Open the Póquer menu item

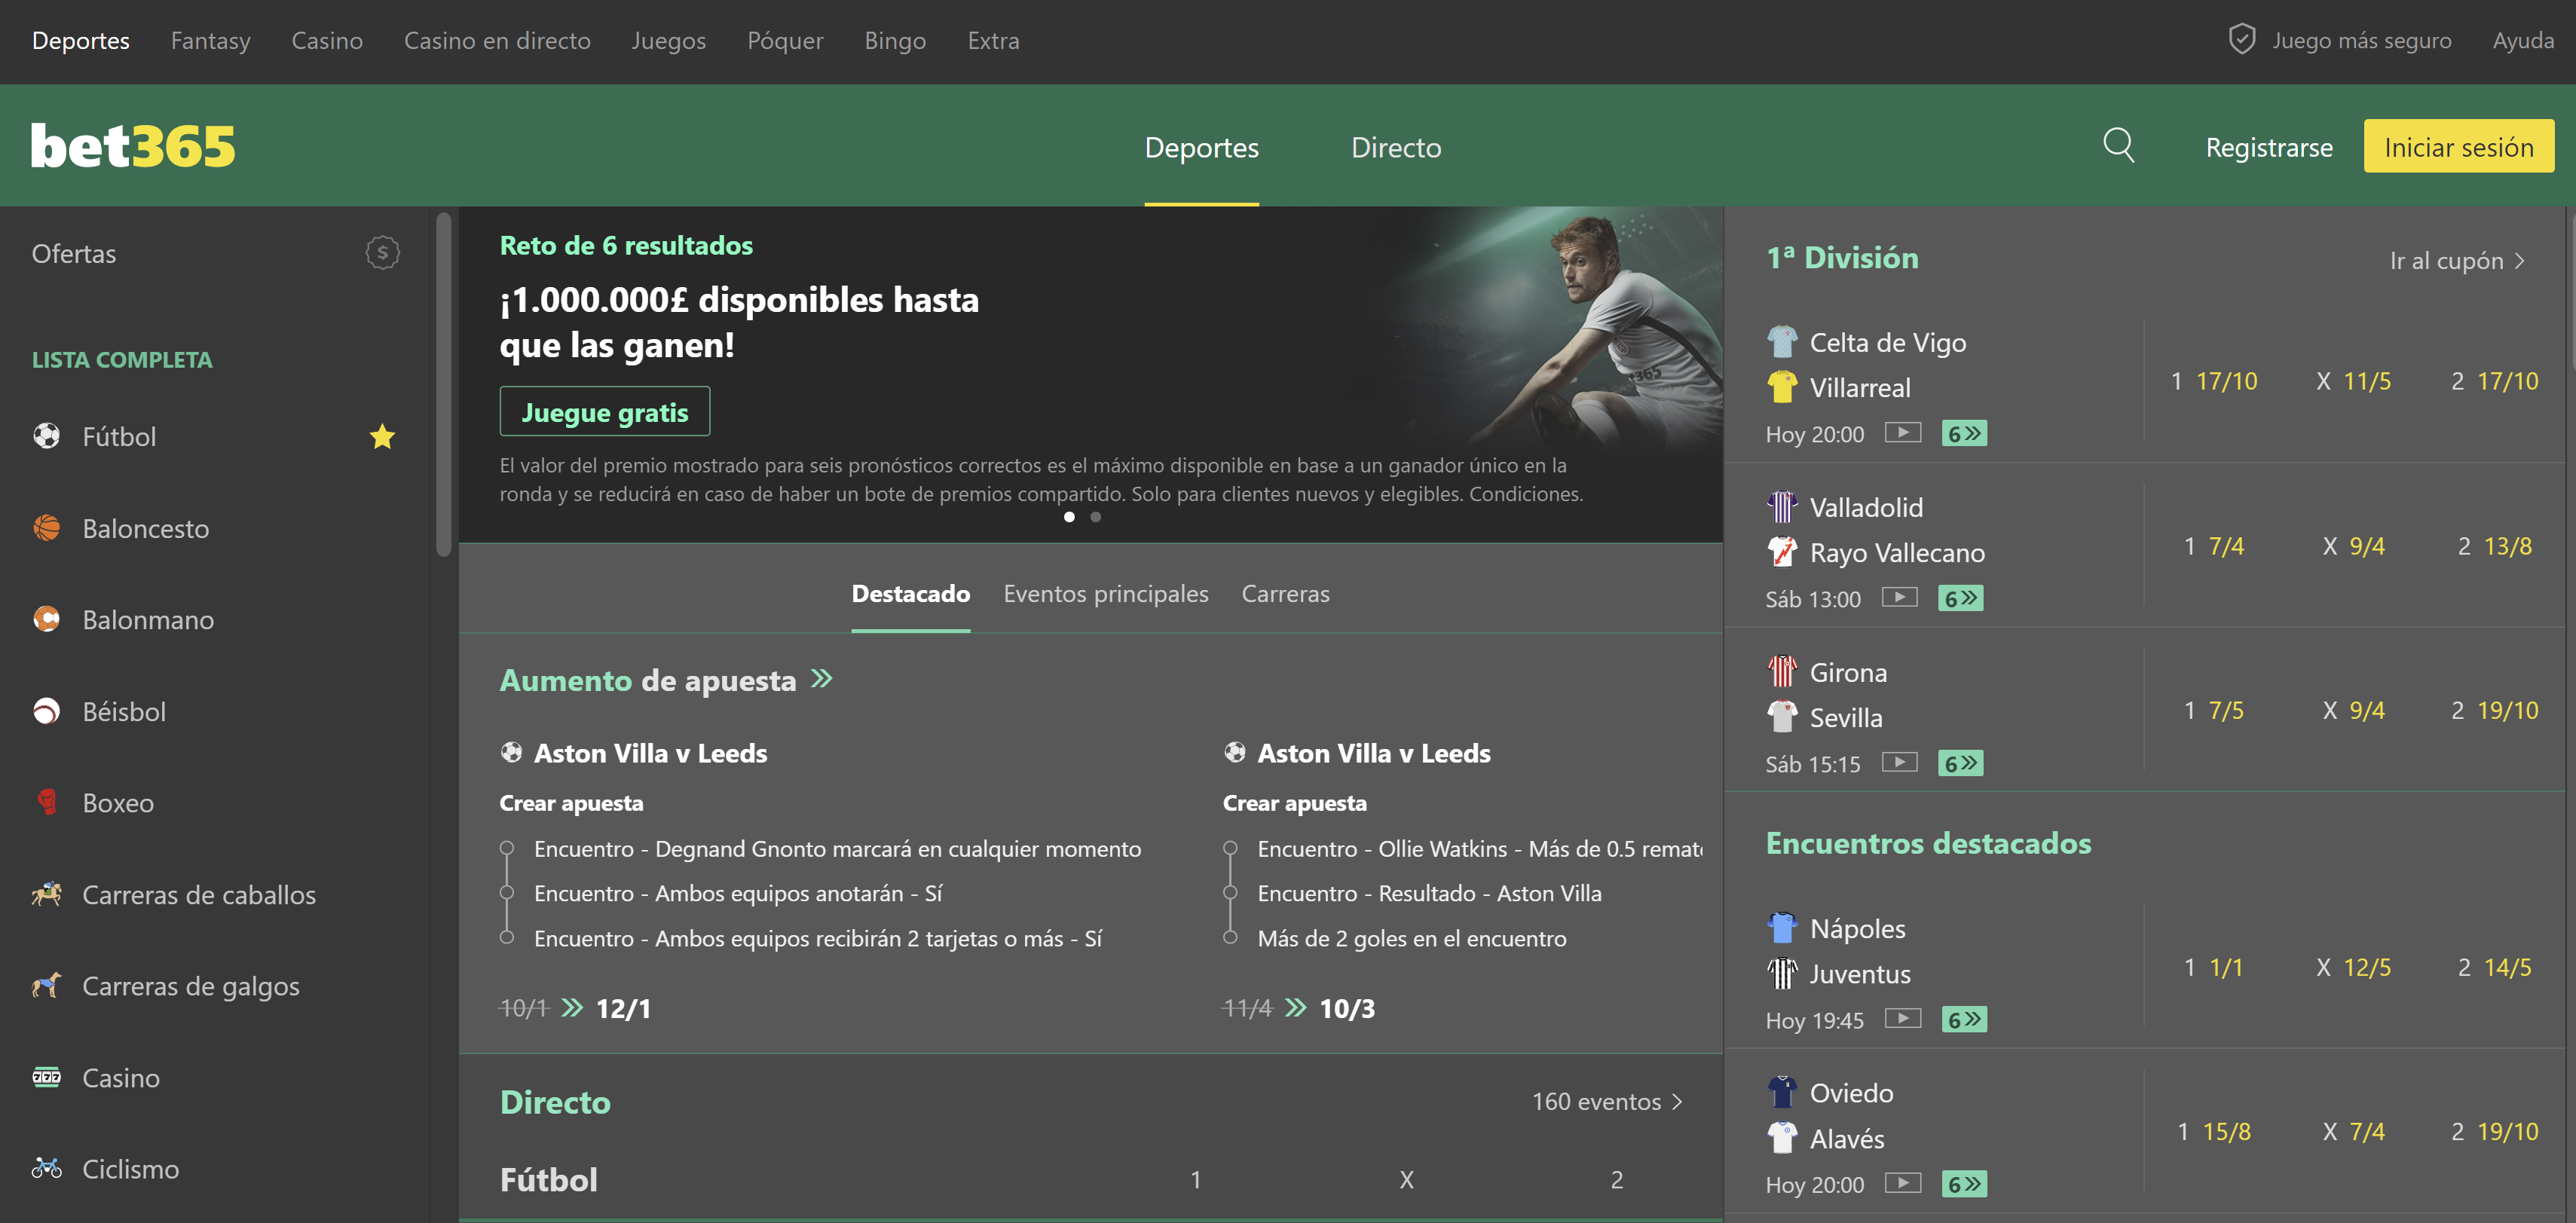click(785, 40)
